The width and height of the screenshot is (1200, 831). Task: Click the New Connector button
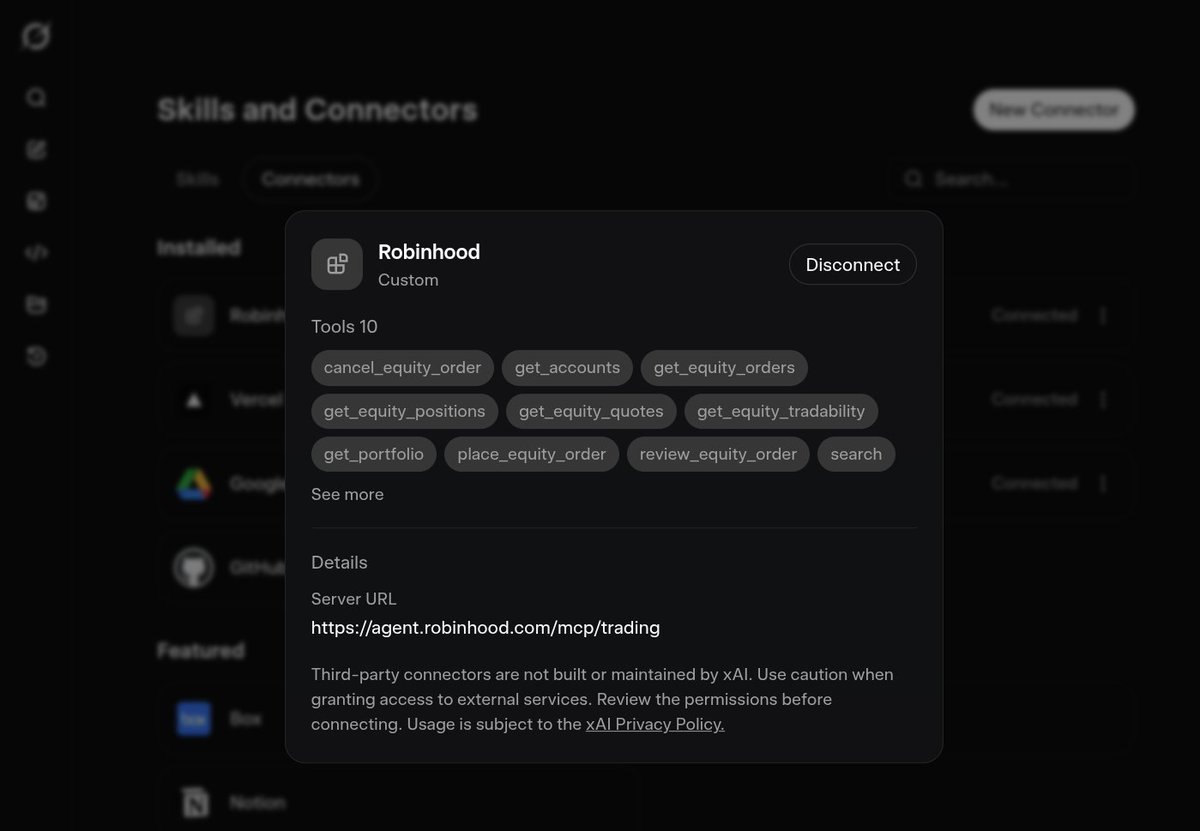[x=1054, y=110]
